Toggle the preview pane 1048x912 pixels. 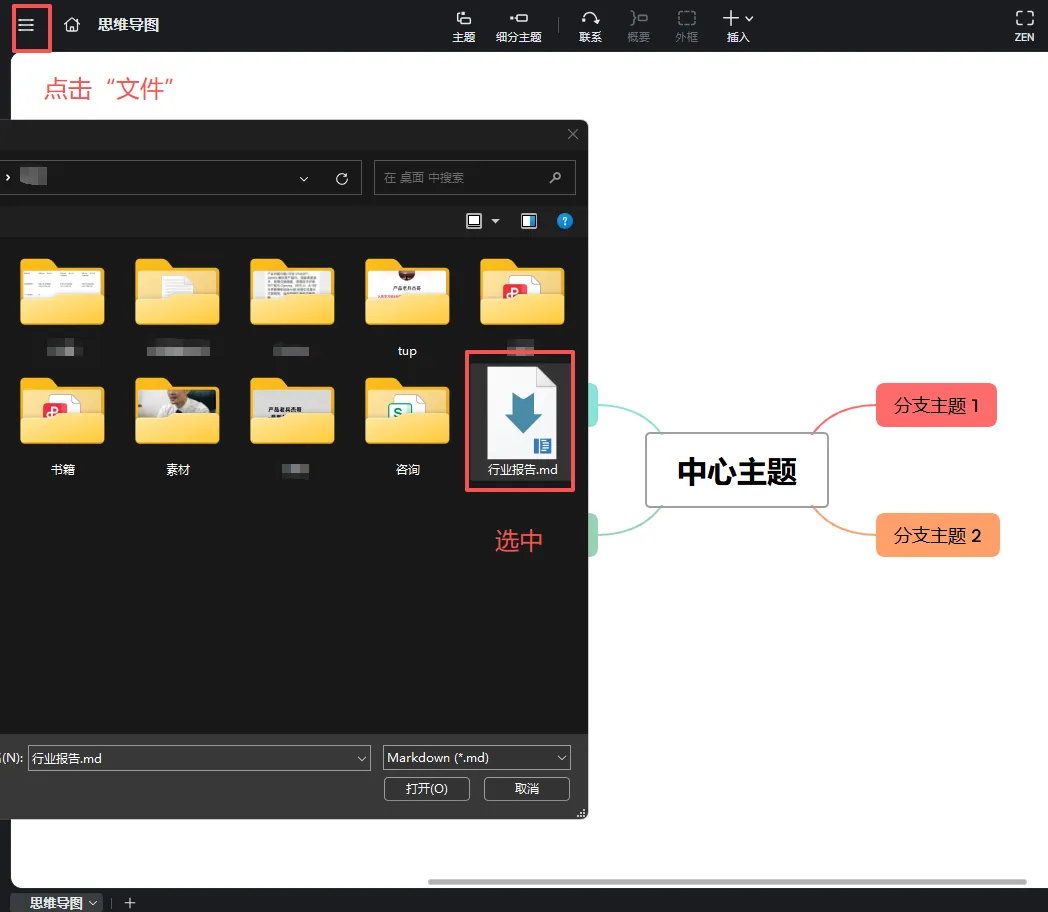coord(529,221)
